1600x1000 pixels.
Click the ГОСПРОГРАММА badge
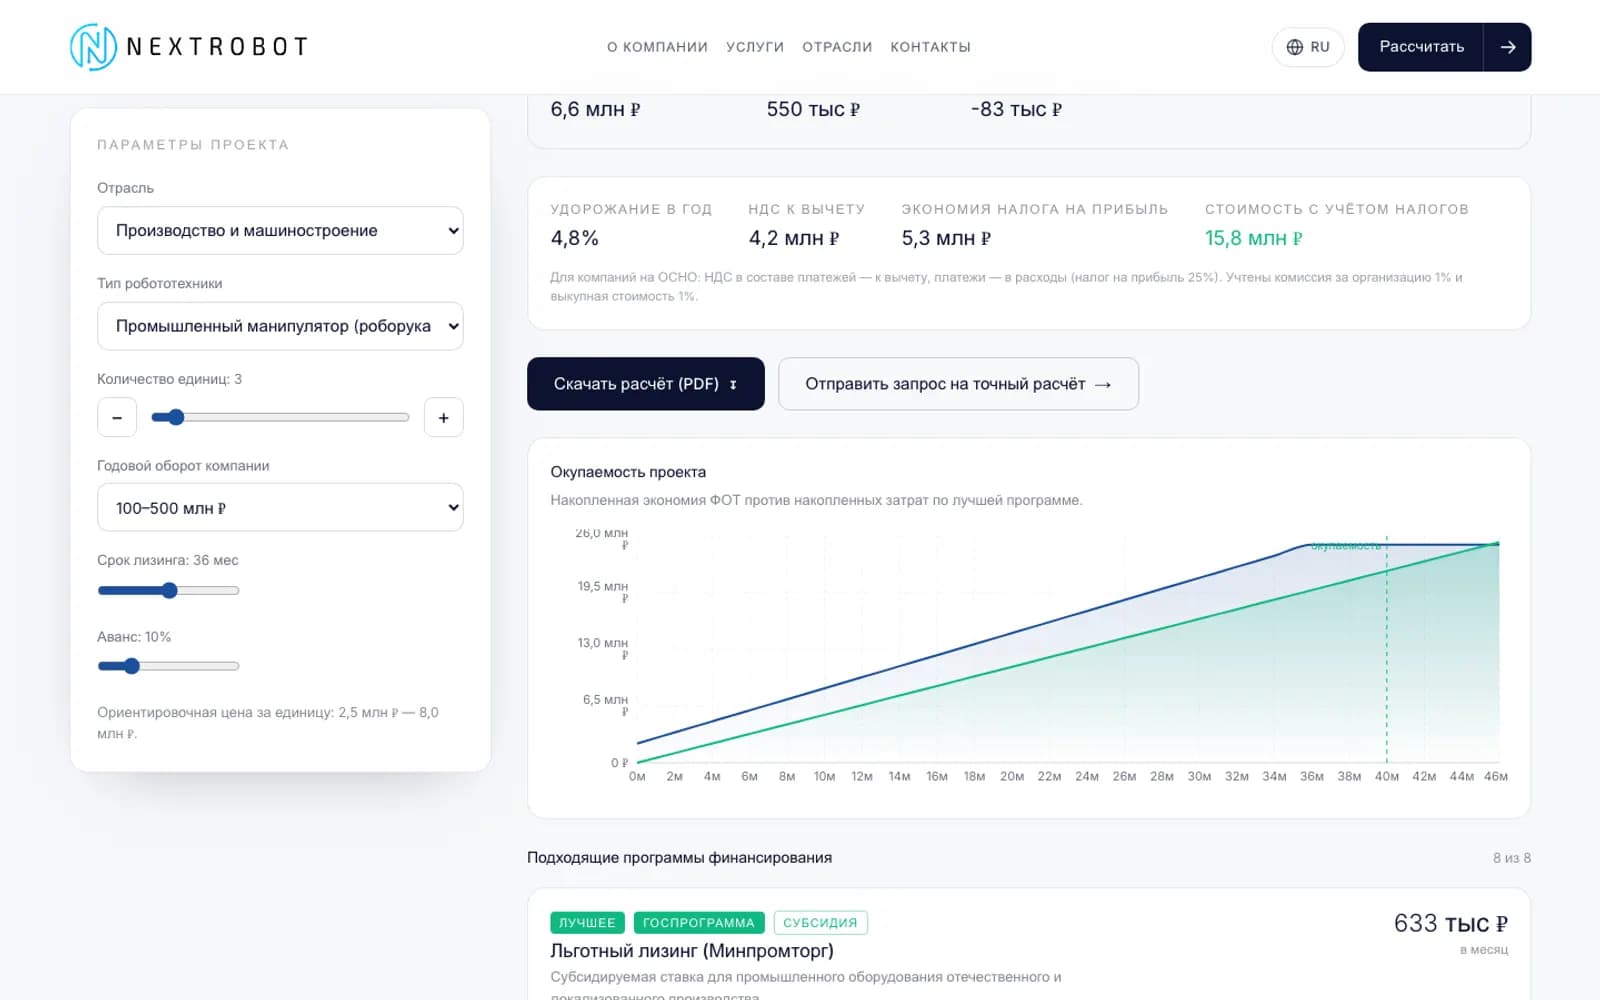click(x=699, y=923)
